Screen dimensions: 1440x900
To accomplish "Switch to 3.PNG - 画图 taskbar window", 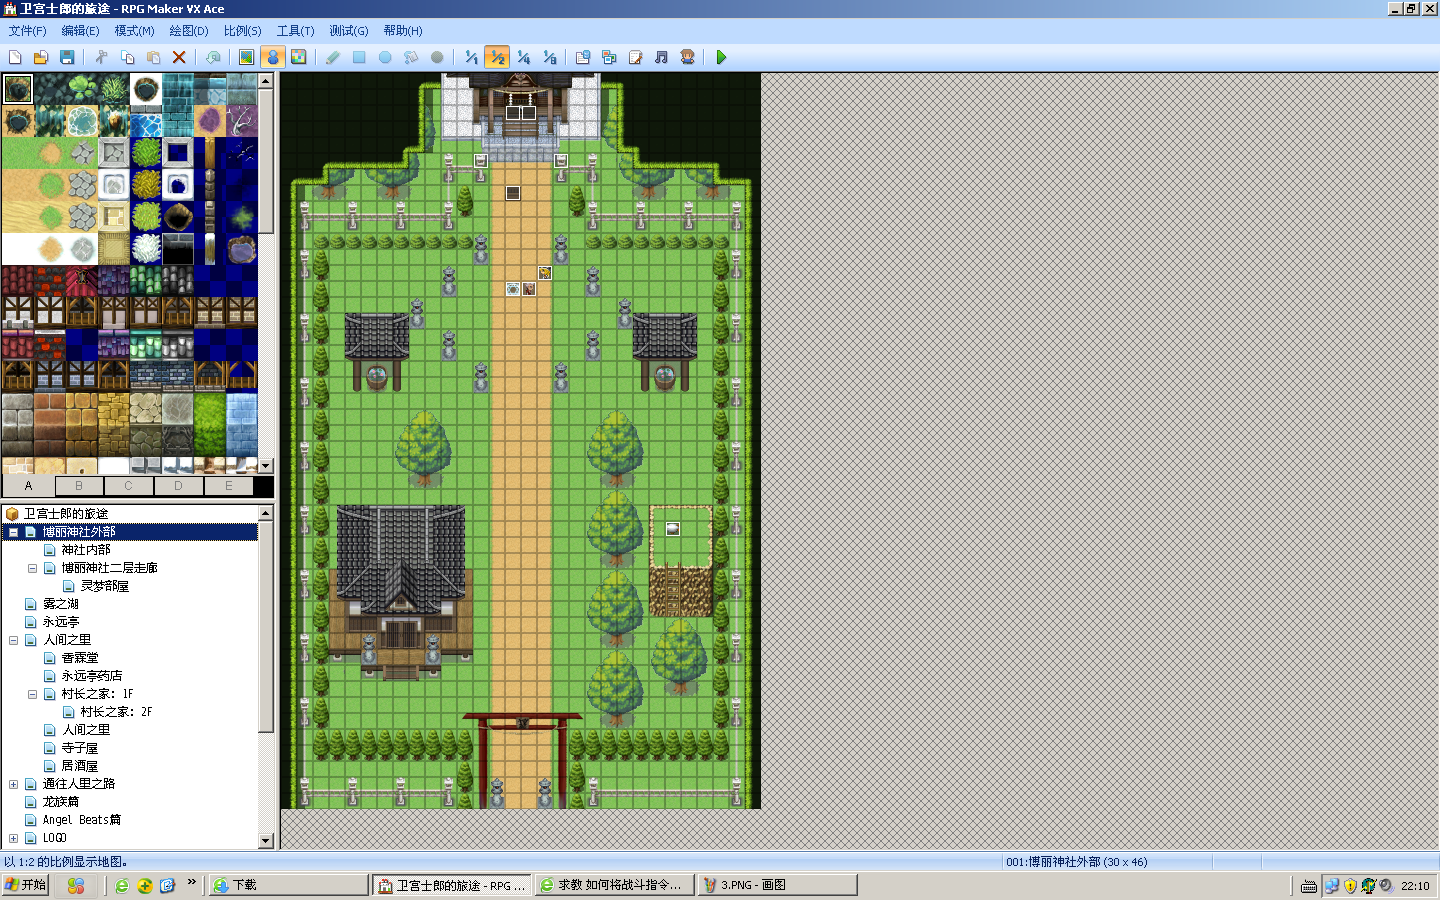I will [x=777, y=885].
